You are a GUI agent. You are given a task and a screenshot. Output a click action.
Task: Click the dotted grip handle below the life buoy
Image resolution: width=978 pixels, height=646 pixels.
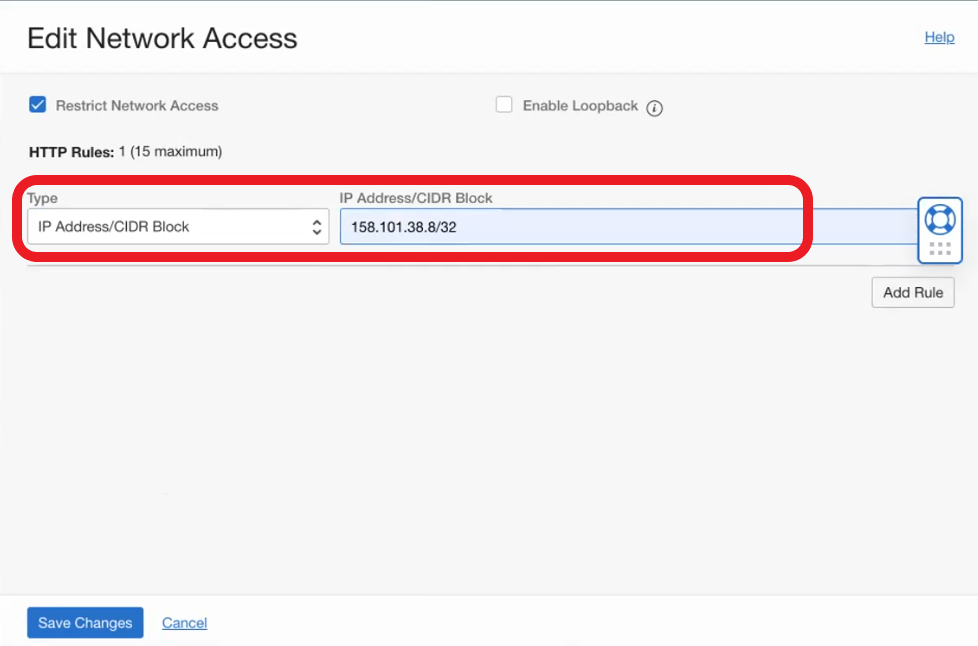tap(940, 248)
